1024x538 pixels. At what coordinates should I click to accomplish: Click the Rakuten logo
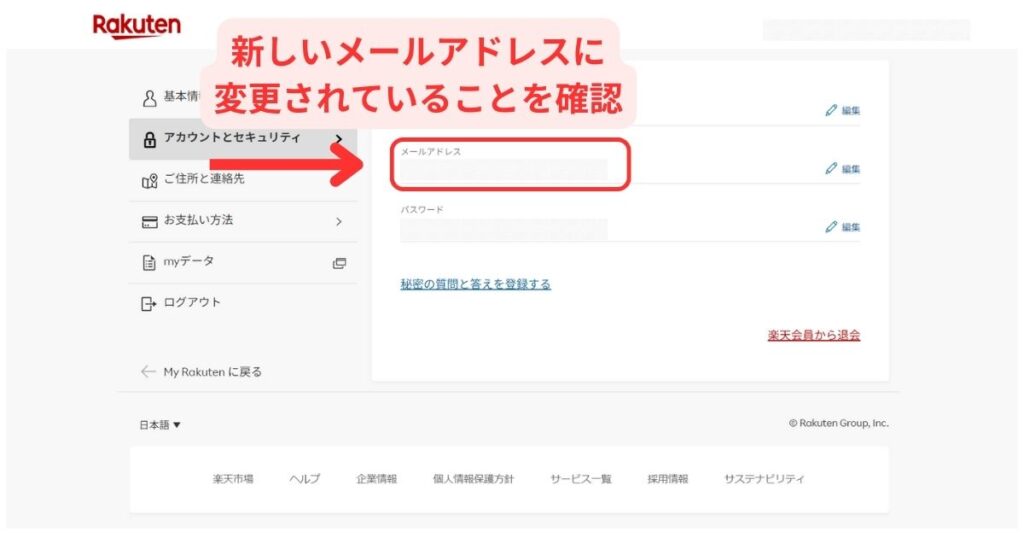tap(136, 26)
